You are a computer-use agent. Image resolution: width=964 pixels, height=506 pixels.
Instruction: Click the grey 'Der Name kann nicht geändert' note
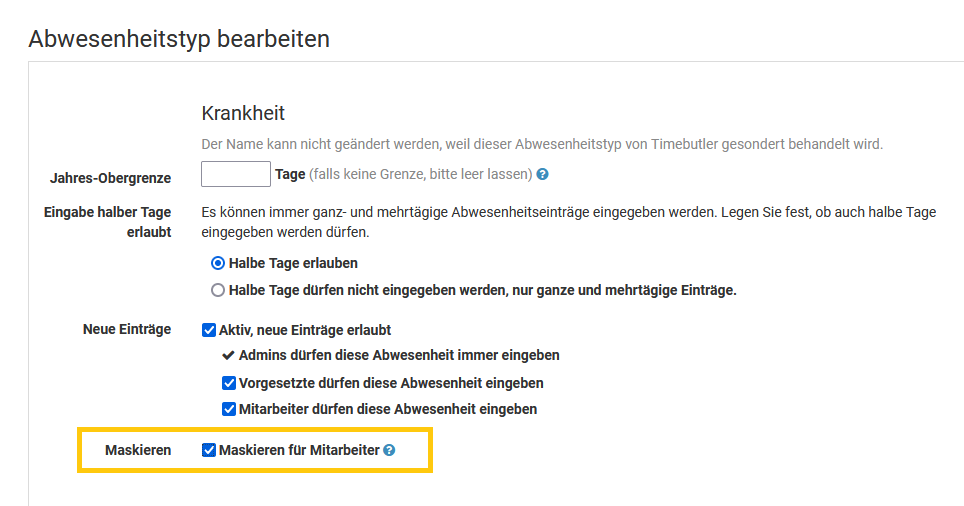pos(541,144)
